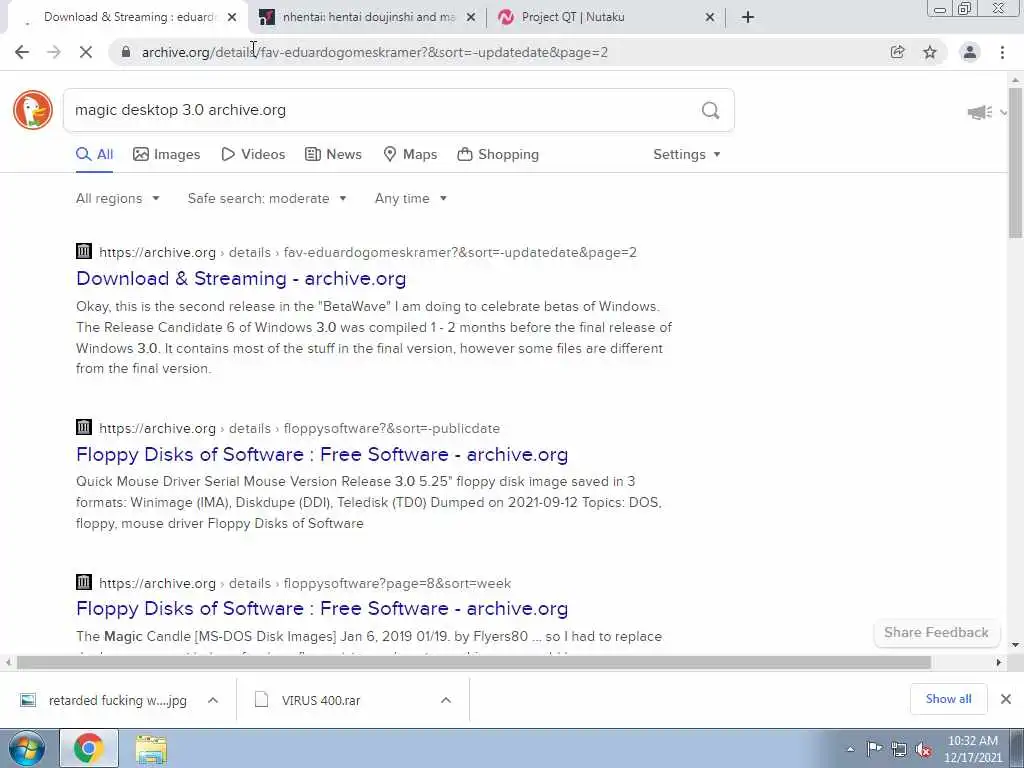Click the favicon beside floppysoftware publicdate result
1024x768 pixels.
(x=84, y=427)
